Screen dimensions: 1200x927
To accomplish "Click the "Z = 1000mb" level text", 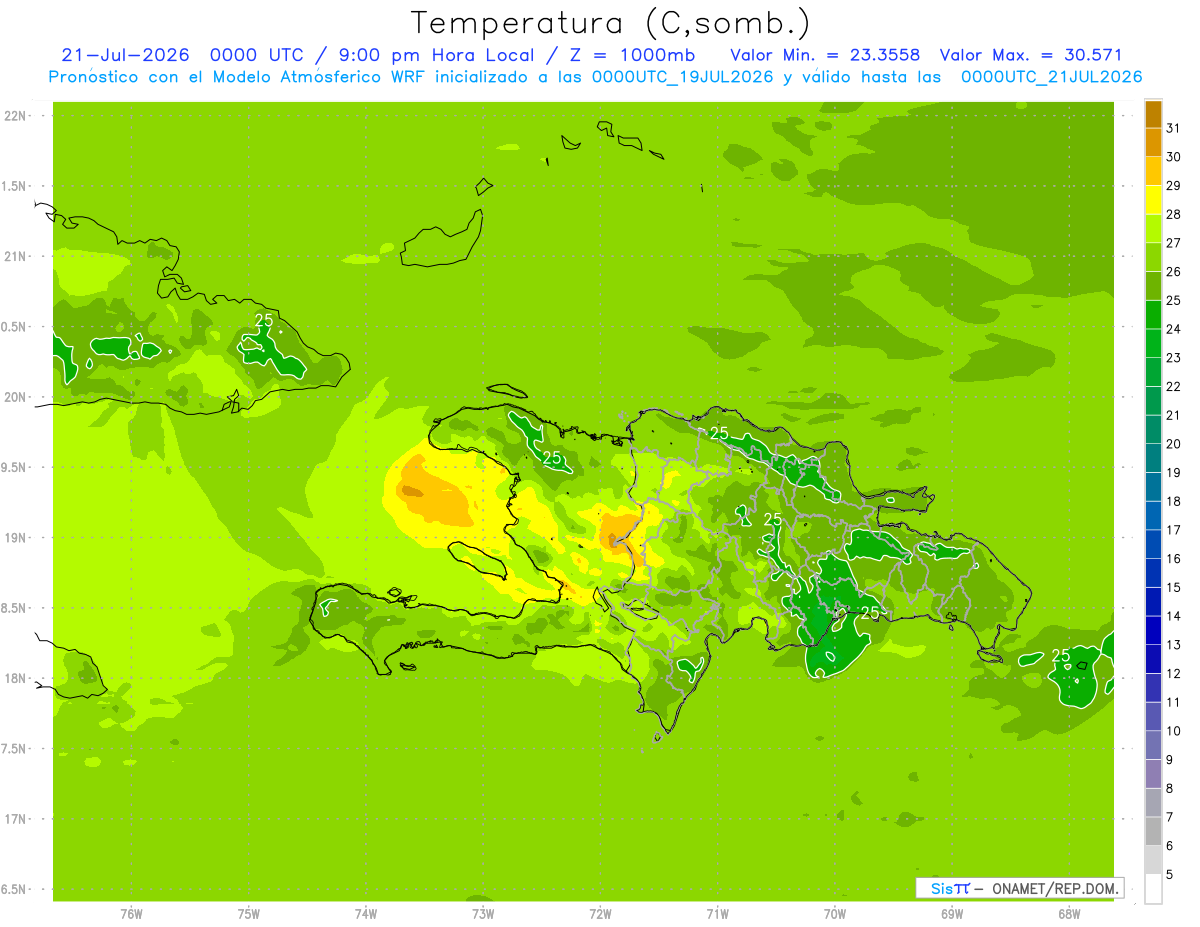I will (631, 54).
